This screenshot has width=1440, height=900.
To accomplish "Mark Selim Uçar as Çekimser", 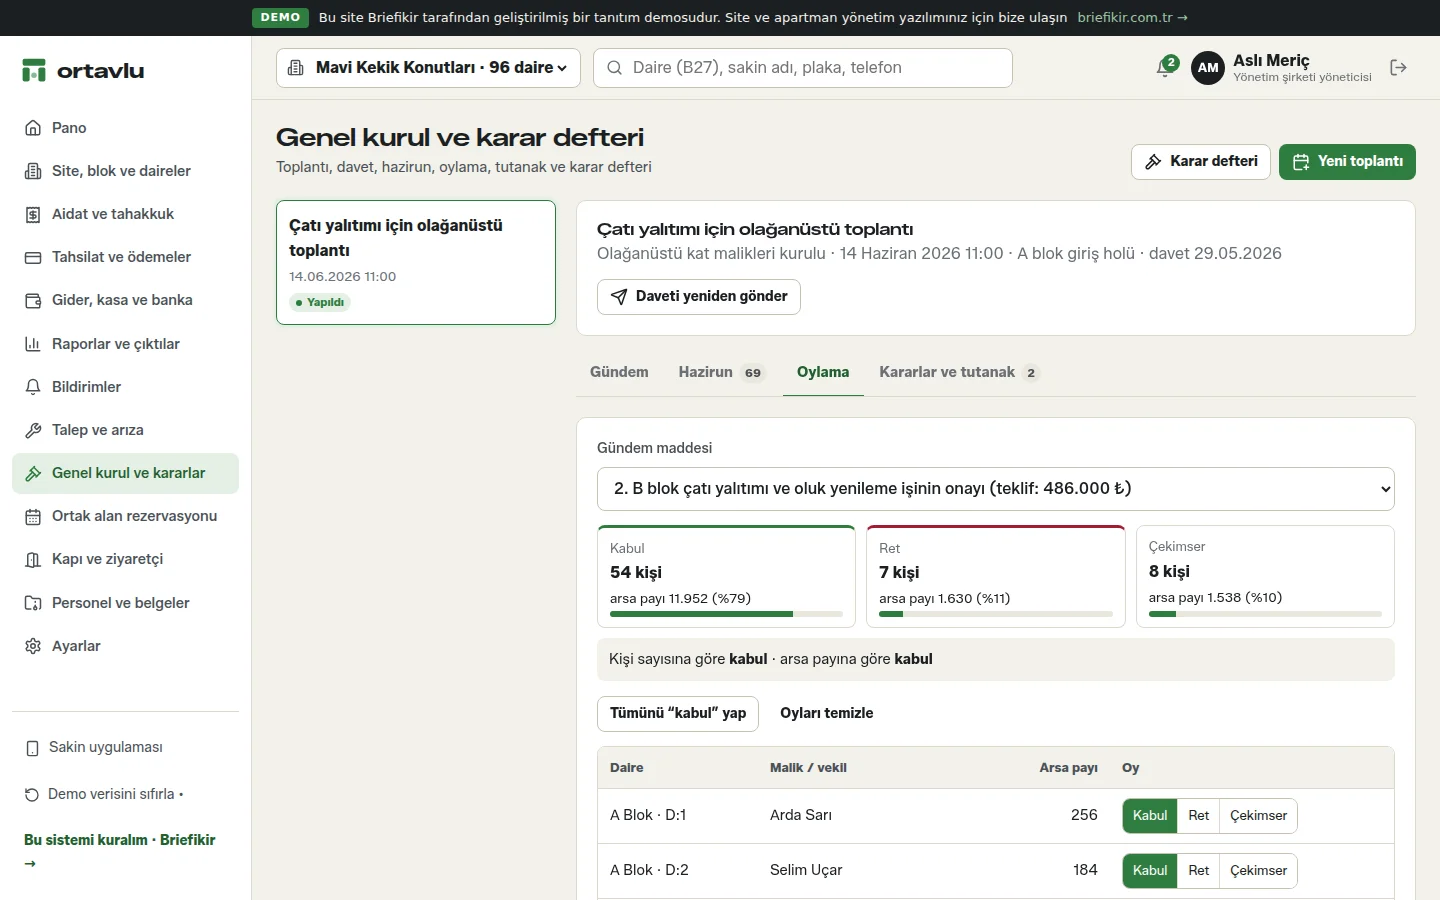I will click(1258, 870).
